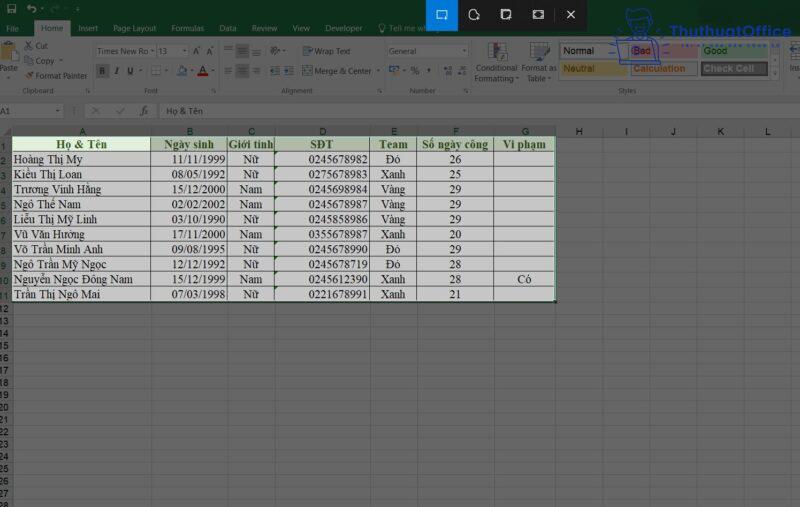Click Increase Indent icon

(x=289, y=71)
